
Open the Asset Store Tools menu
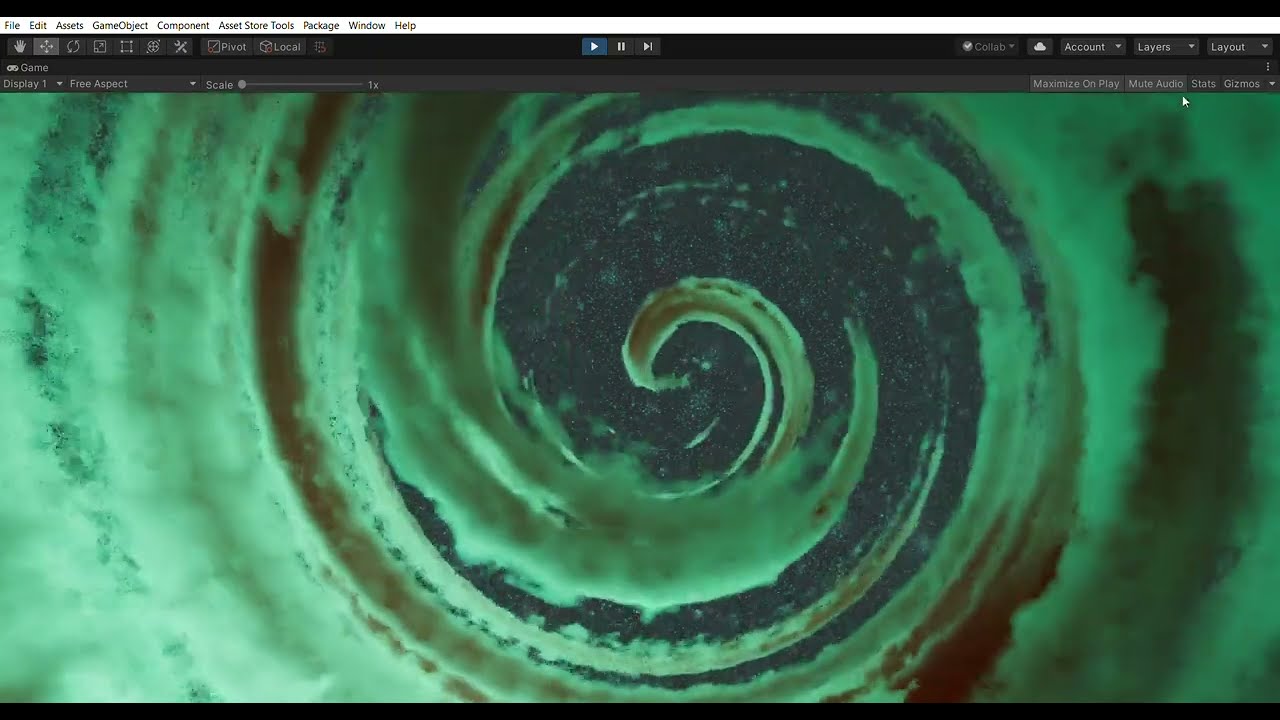coord(256,25)
